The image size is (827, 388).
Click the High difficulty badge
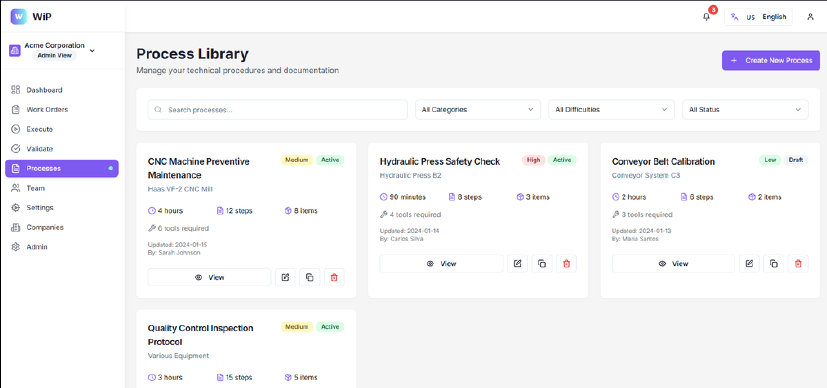point(533,160)
